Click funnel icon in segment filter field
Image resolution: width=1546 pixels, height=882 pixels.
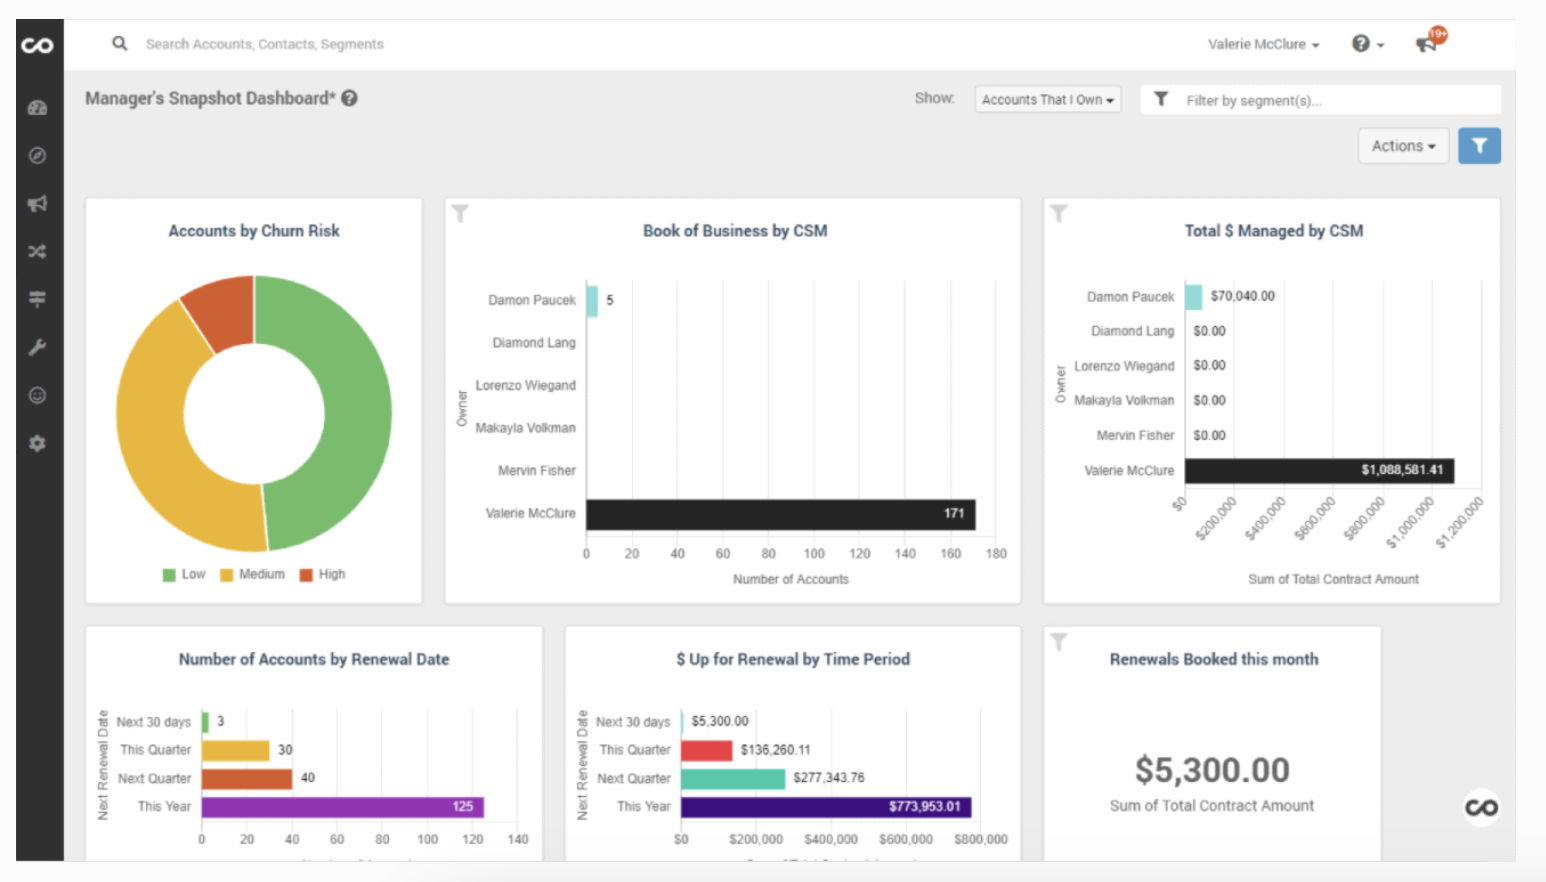click(1161, 99)
